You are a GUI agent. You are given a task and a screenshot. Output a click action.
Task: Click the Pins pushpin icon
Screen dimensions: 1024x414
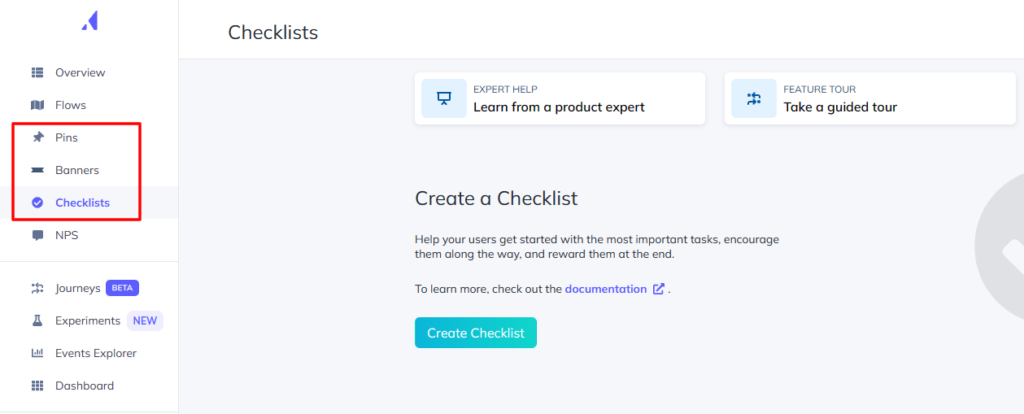pos(38,137)
